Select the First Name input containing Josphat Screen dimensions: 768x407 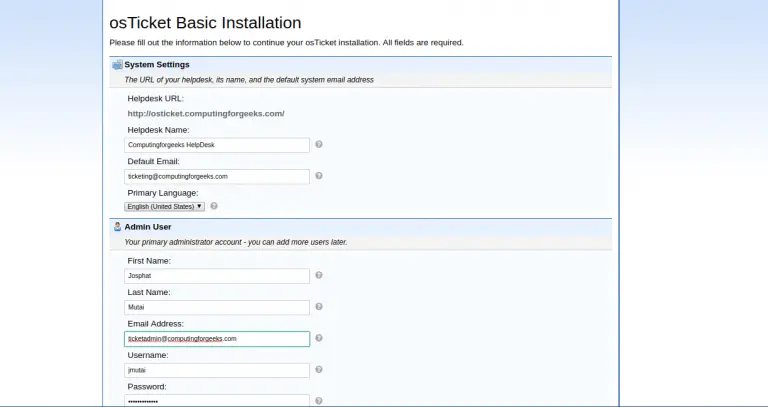click(216, 276)
